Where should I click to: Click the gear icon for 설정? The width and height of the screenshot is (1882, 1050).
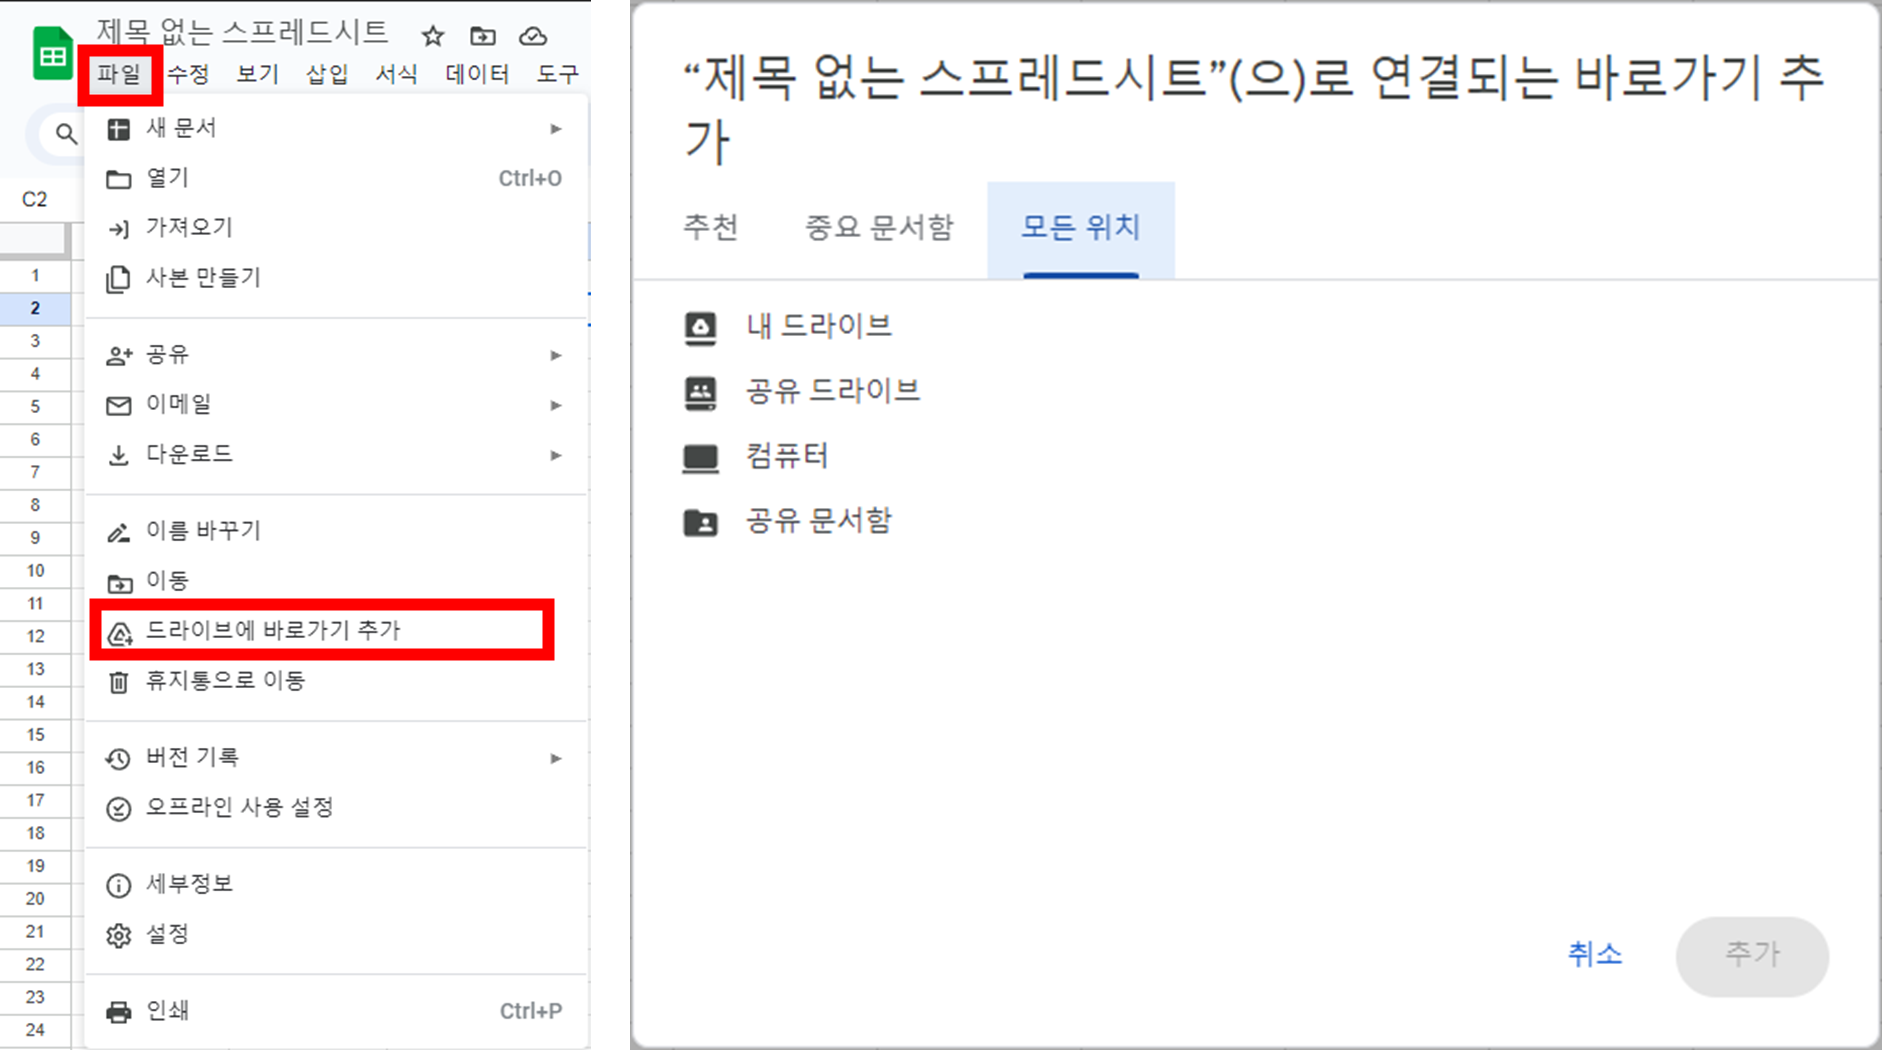coord(118,934)
